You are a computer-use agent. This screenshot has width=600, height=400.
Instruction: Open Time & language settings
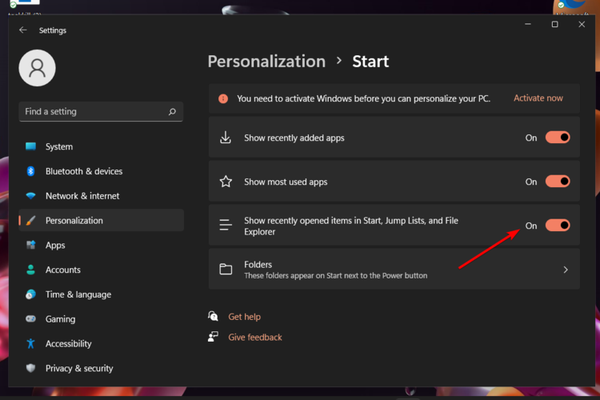pyautogui.click(x=101, y=294)
